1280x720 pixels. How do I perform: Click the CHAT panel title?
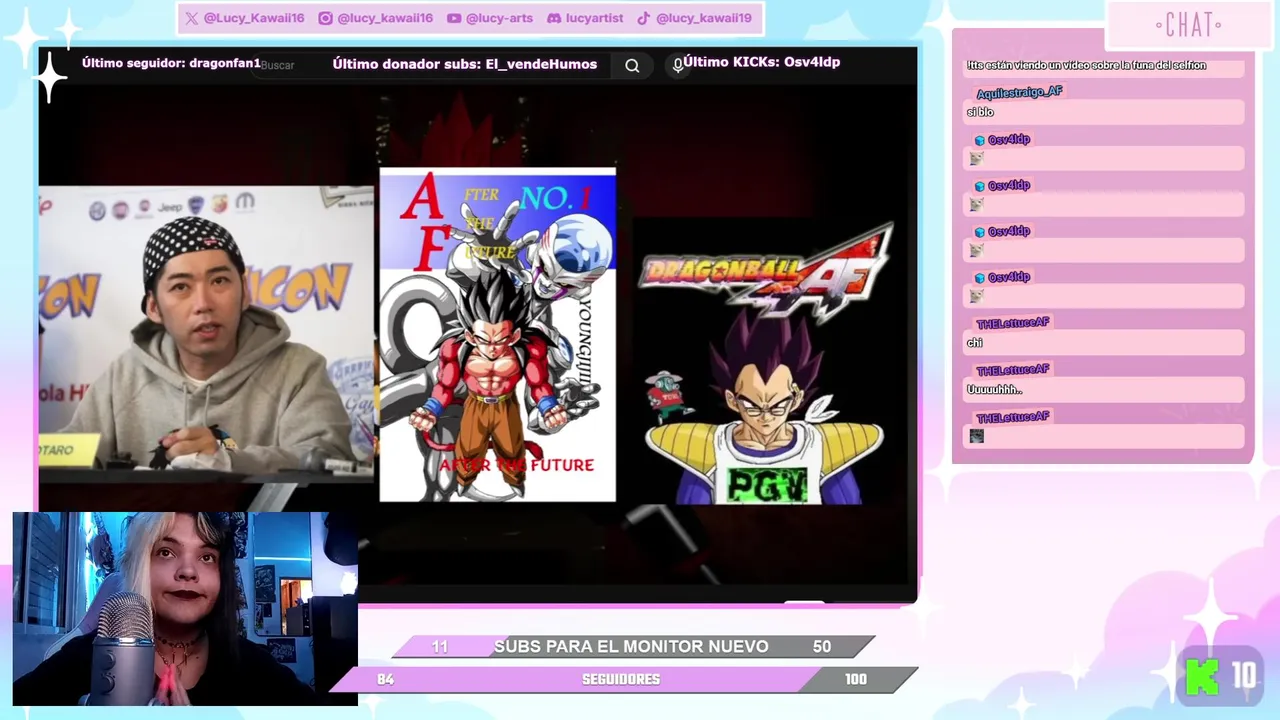pyautogui.click(x=1188, y=25)
